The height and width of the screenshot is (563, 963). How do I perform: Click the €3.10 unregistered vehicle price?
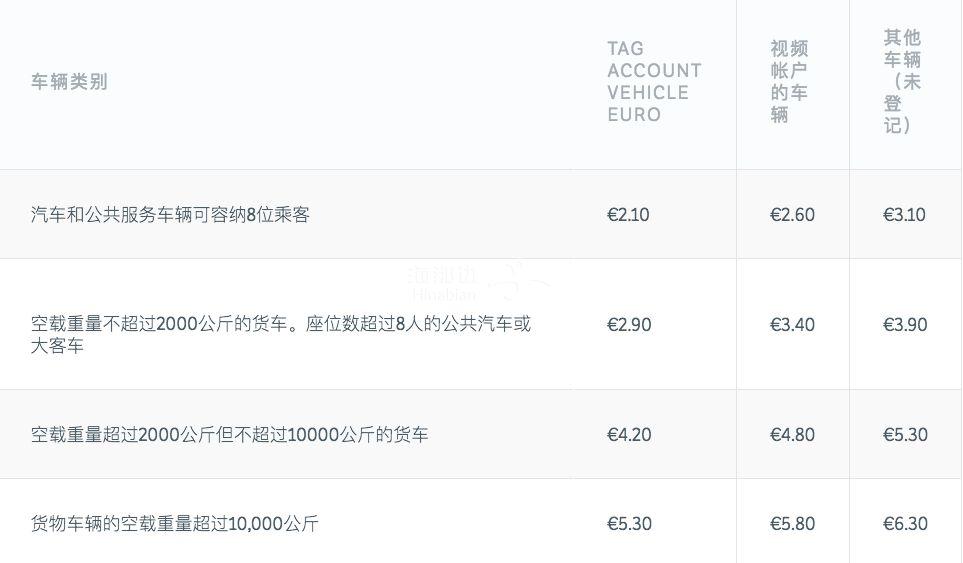pyautogui.click(x=905, y=215)
